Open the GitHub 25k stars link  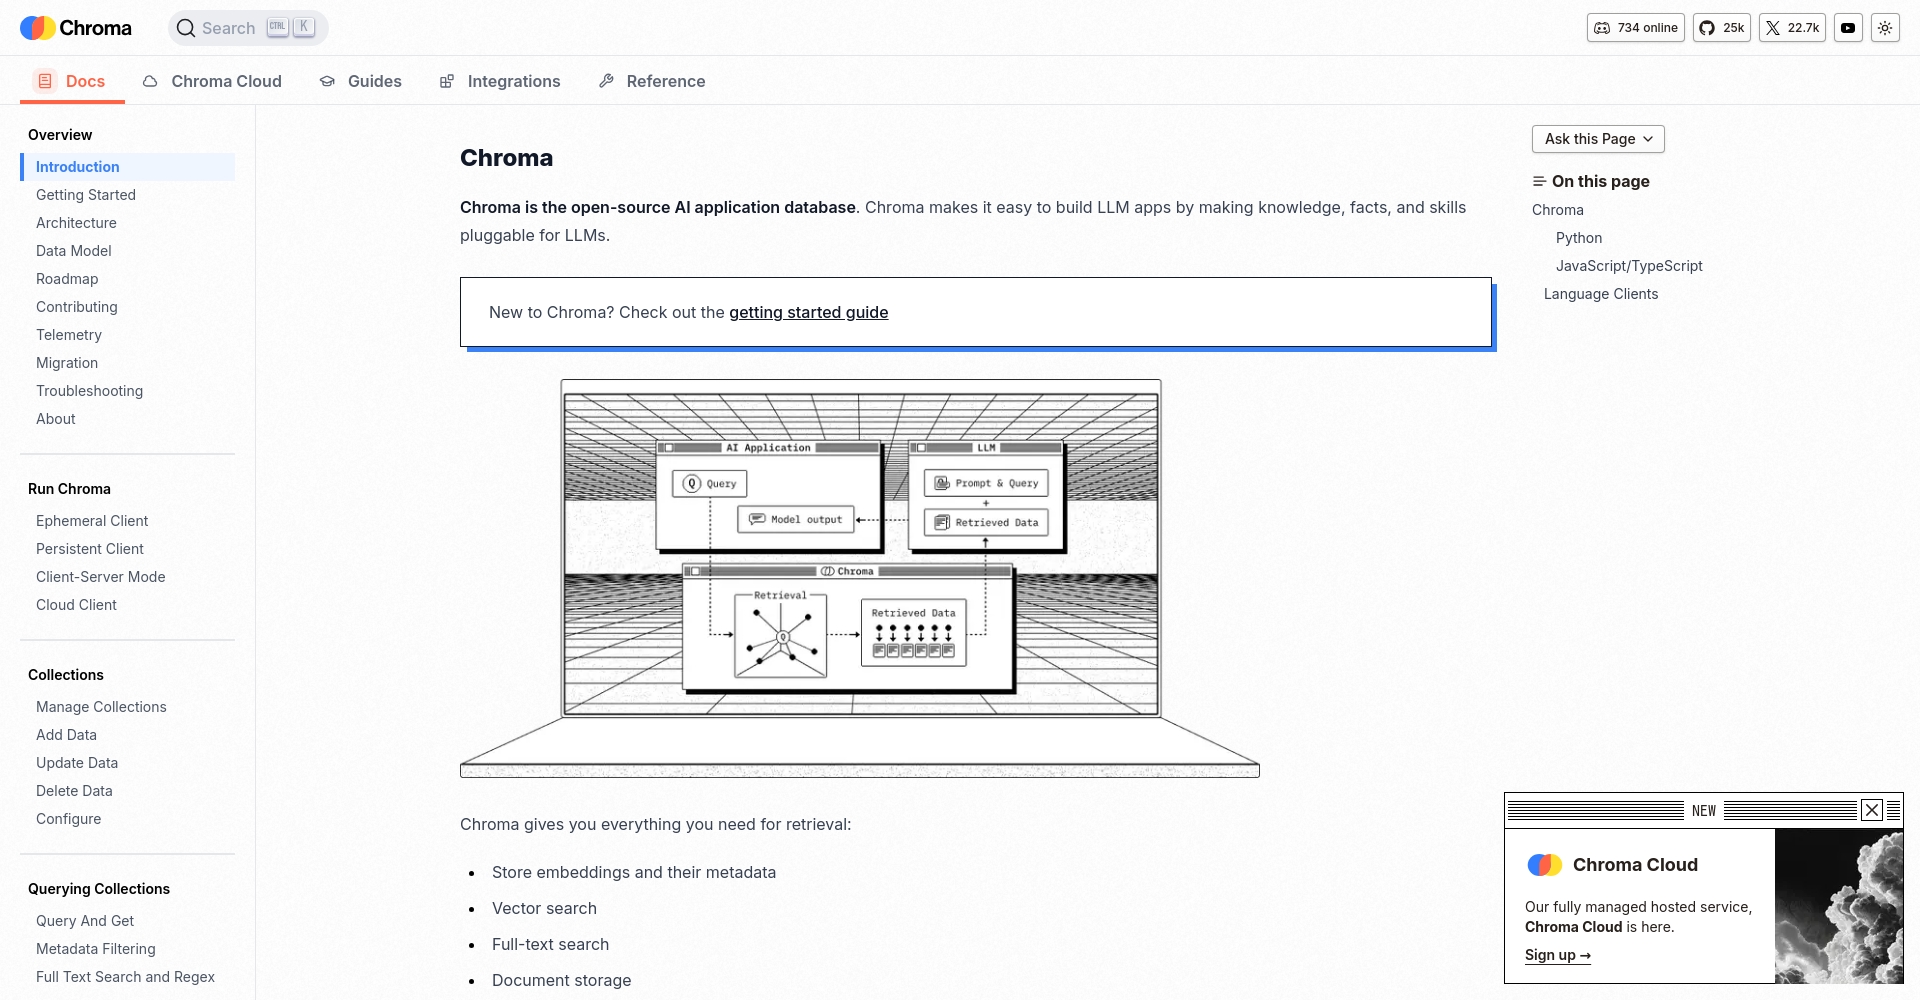point(1721,28)
